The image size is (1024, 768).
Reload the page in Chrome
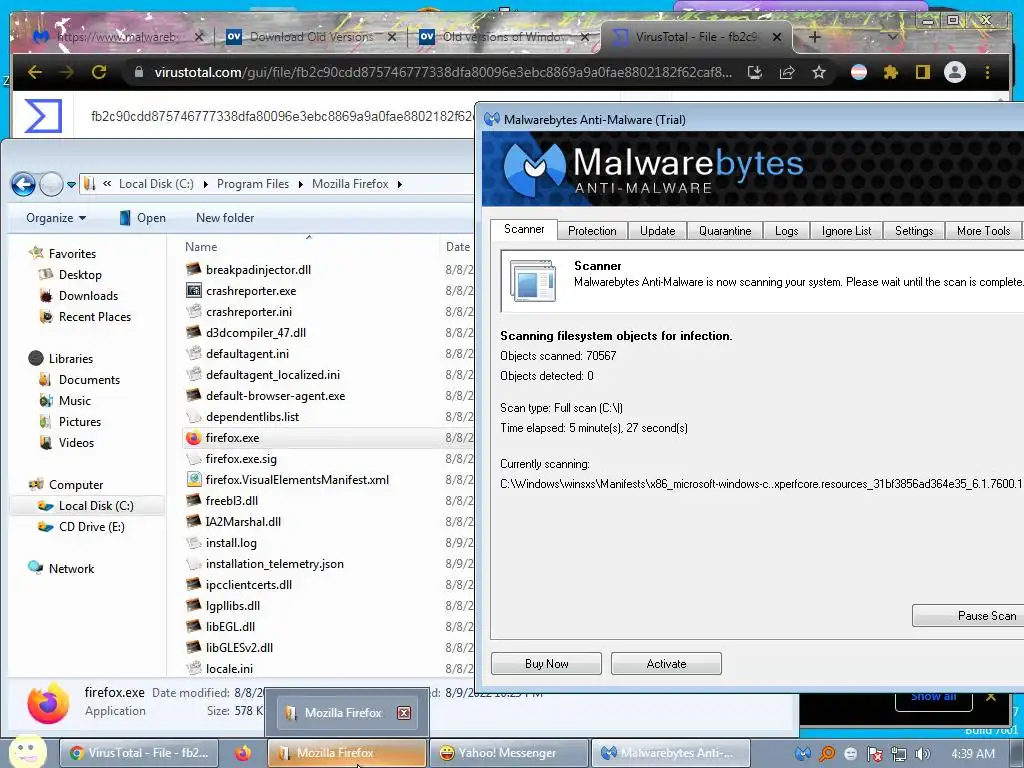click(x=99, y=72)
